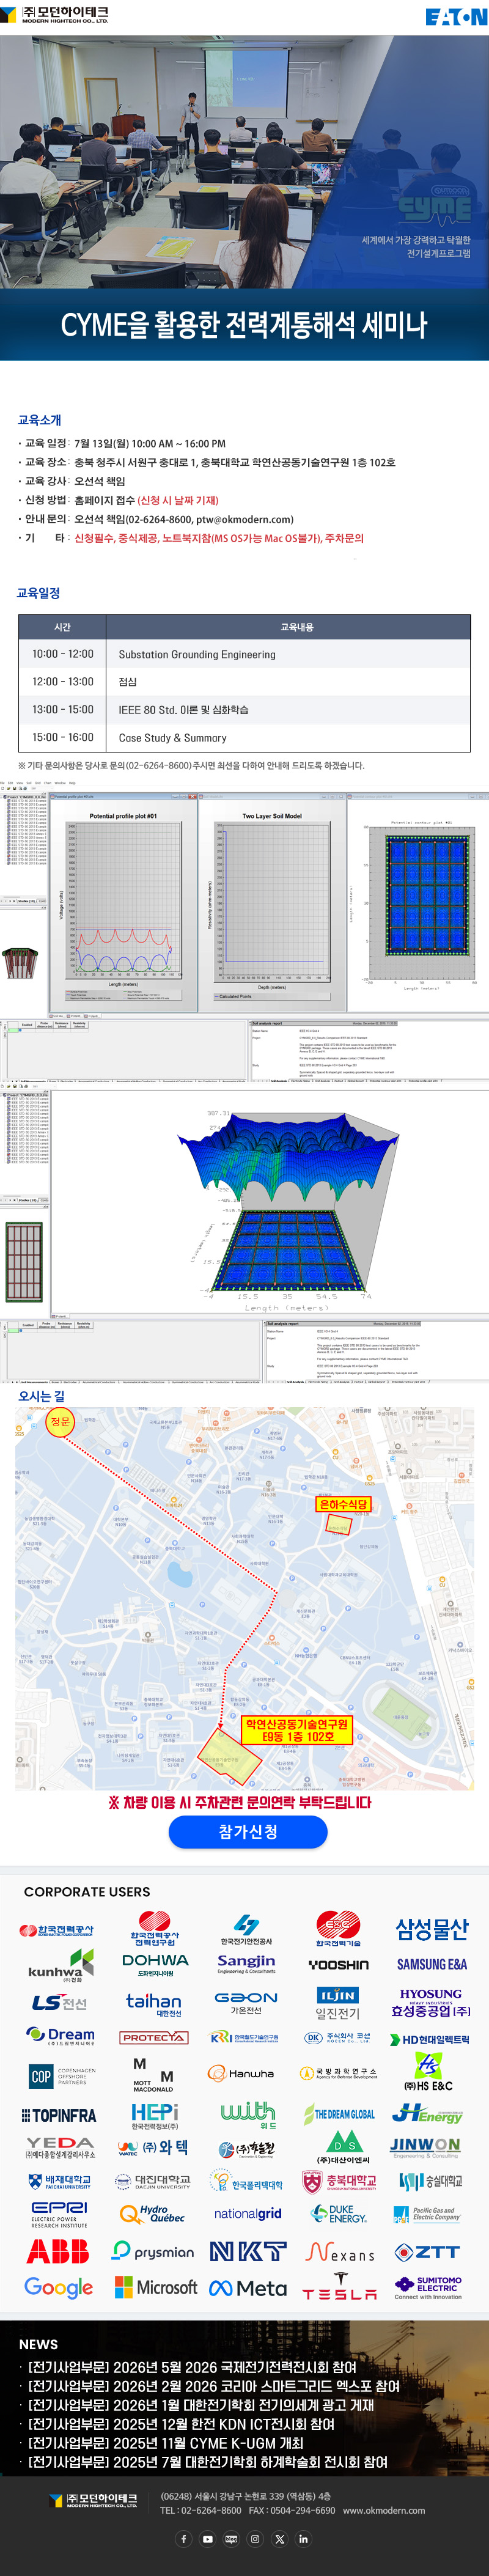Viewport: 489px width, 2576px height.
Task: Click the HD현대일렉트릭 logo
Action: pos(429,2039)
